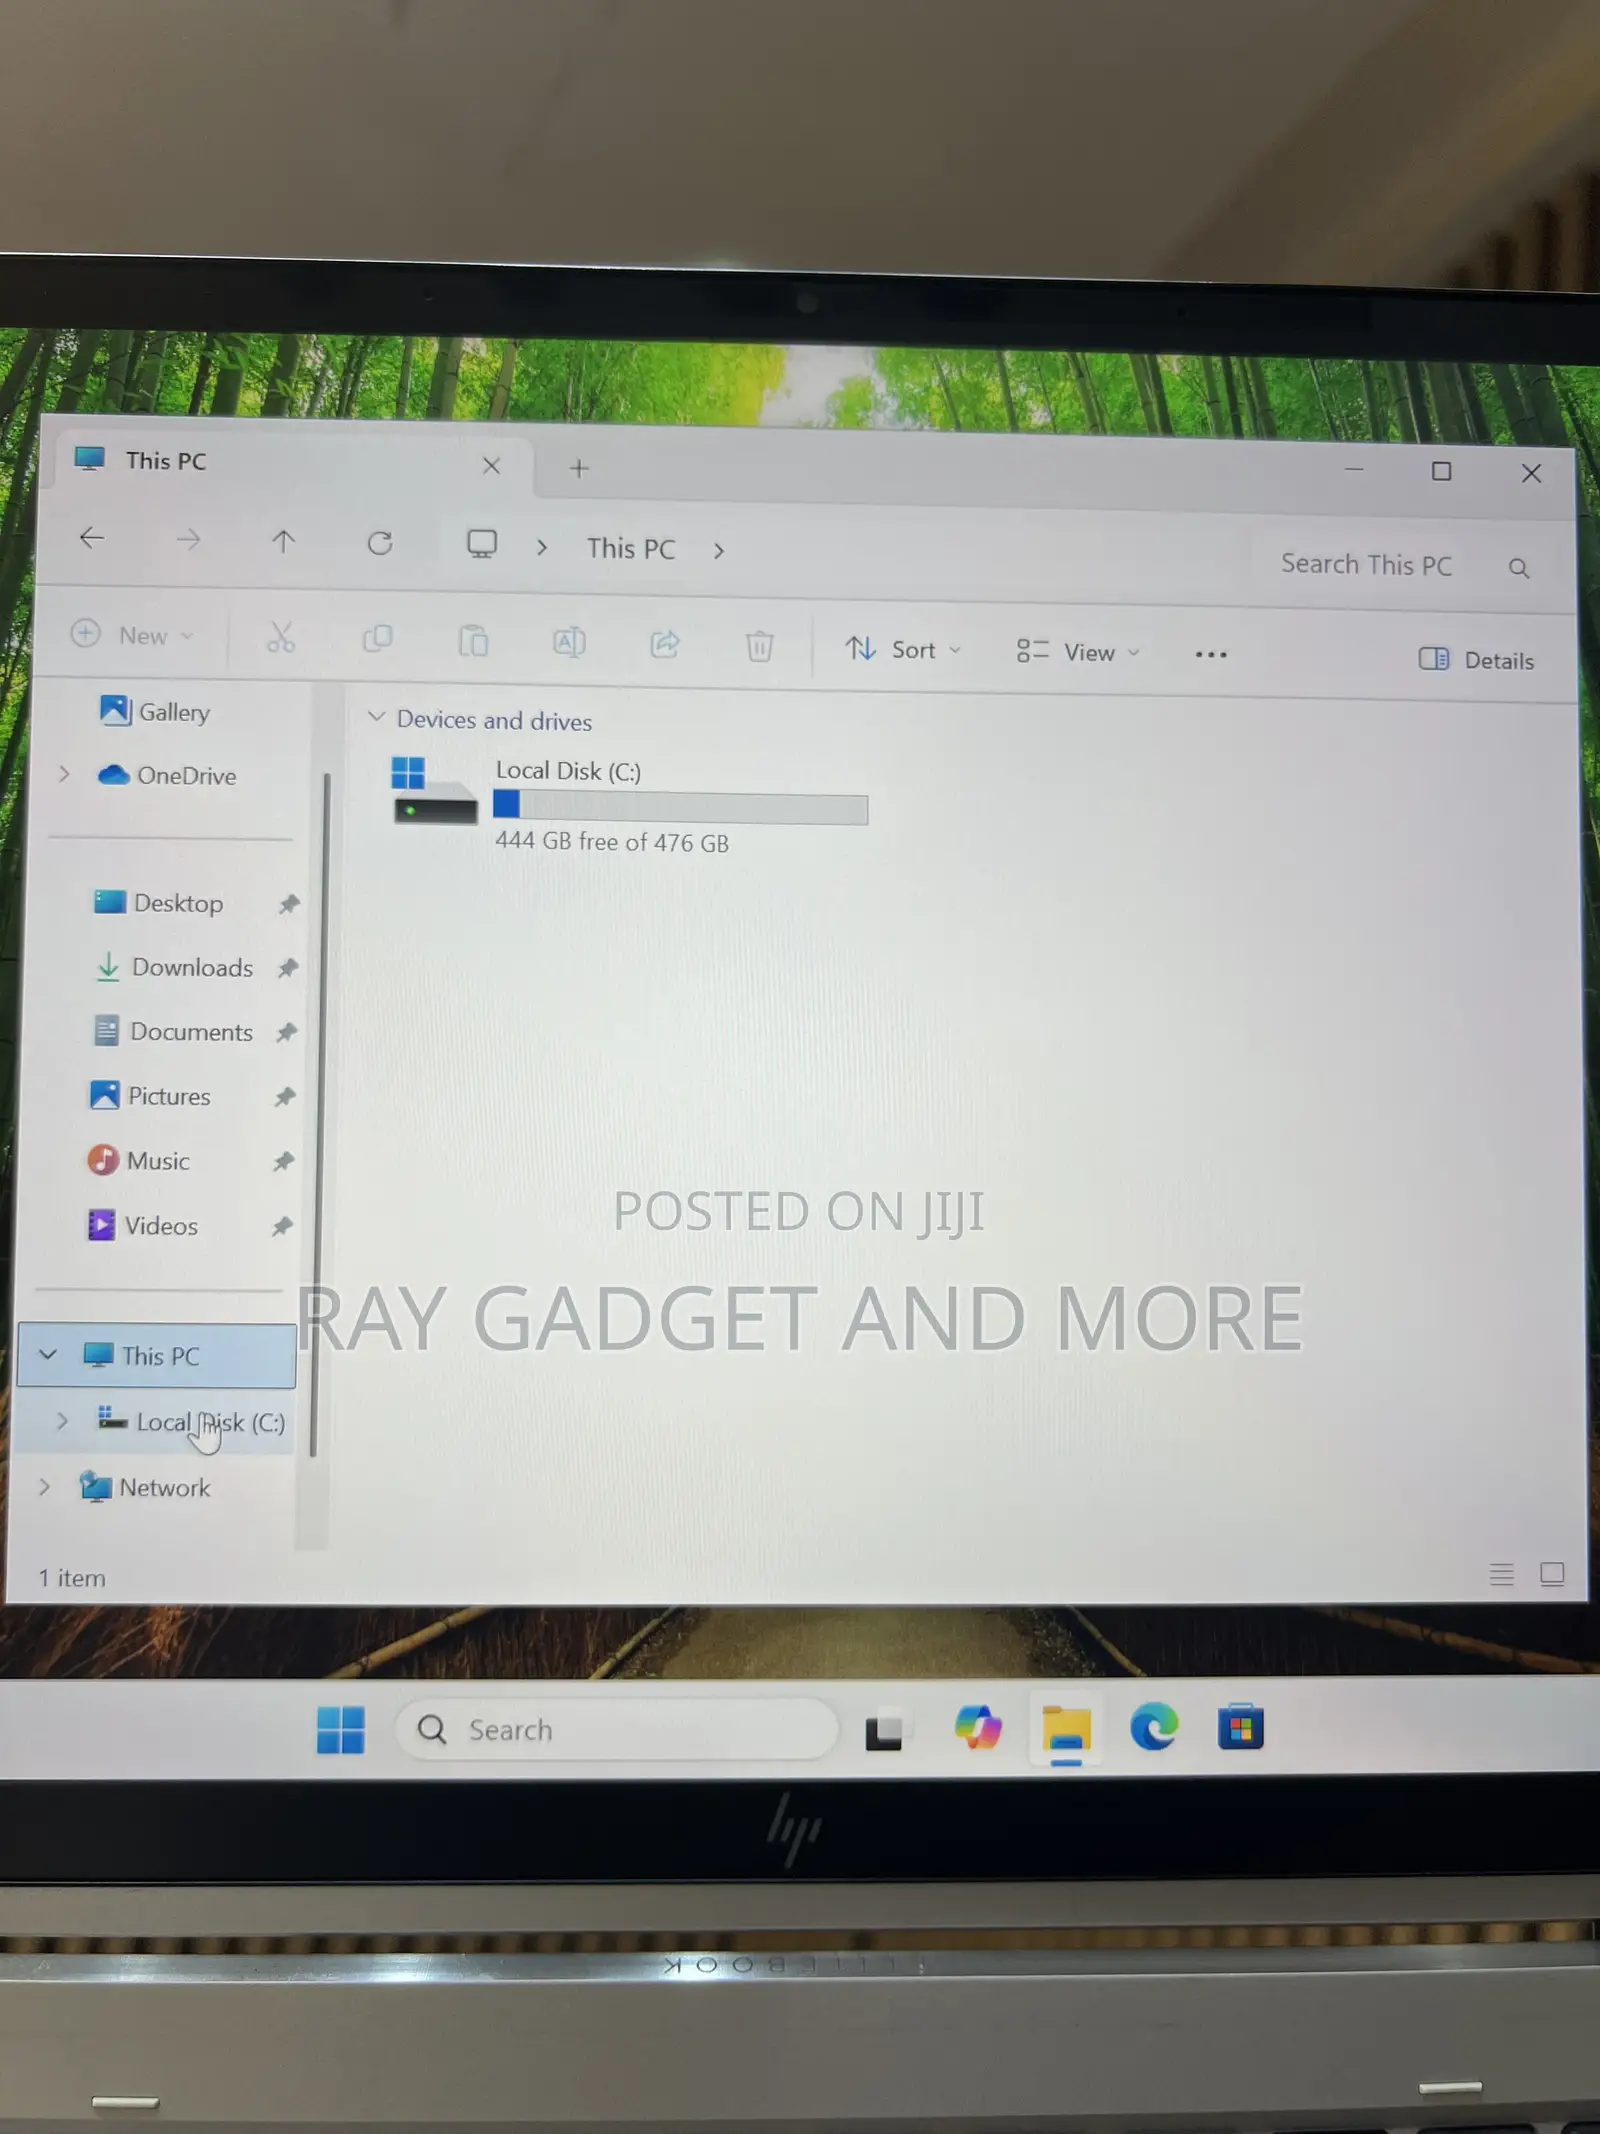1600x2134 pixels.
Task: Launch Microsoft Edge from taskbar
Action: click(1154, 1727)
